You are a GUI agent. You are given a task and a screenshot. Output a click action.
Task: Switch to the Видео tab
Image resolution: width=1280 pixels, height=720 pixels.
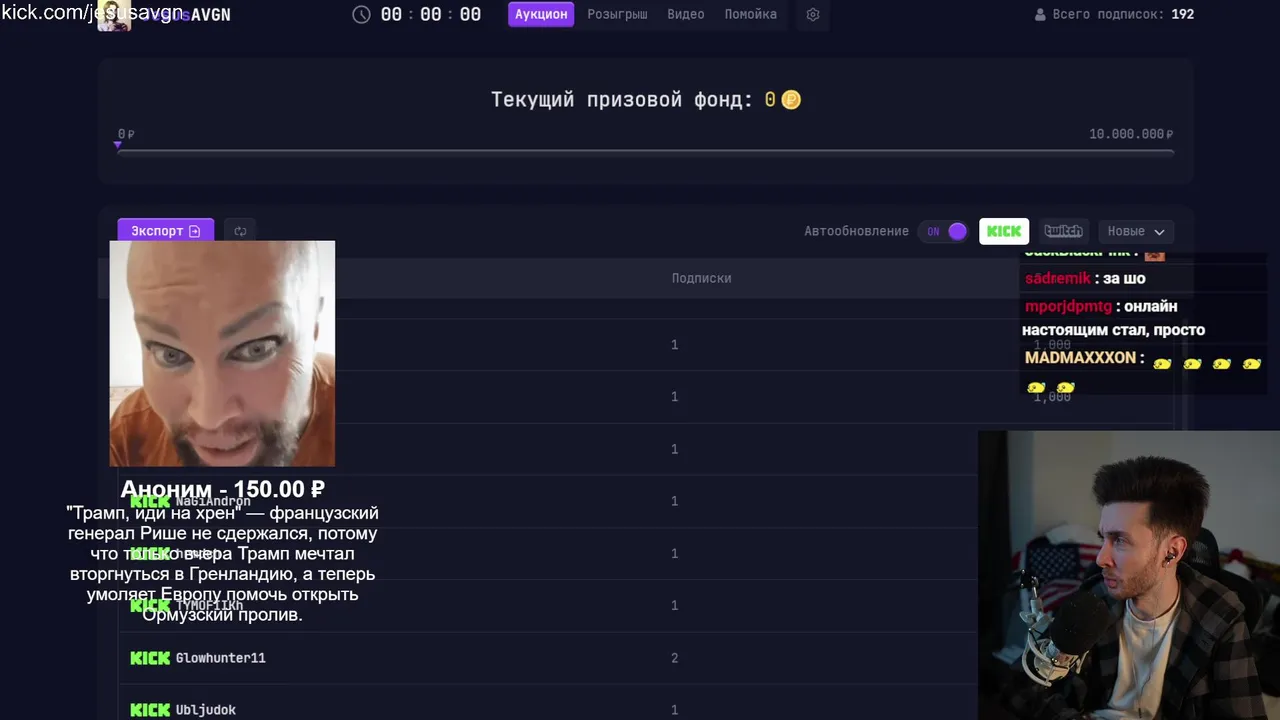click(x=686, y=14)
